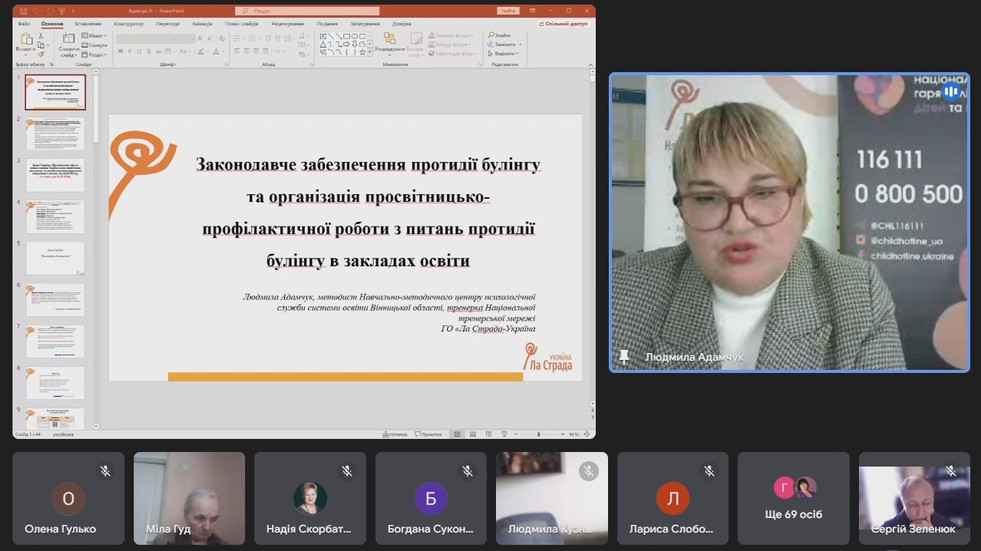Select slide 5 thumbnail in the panel
The image size is (981, 551).
point(55,258)
